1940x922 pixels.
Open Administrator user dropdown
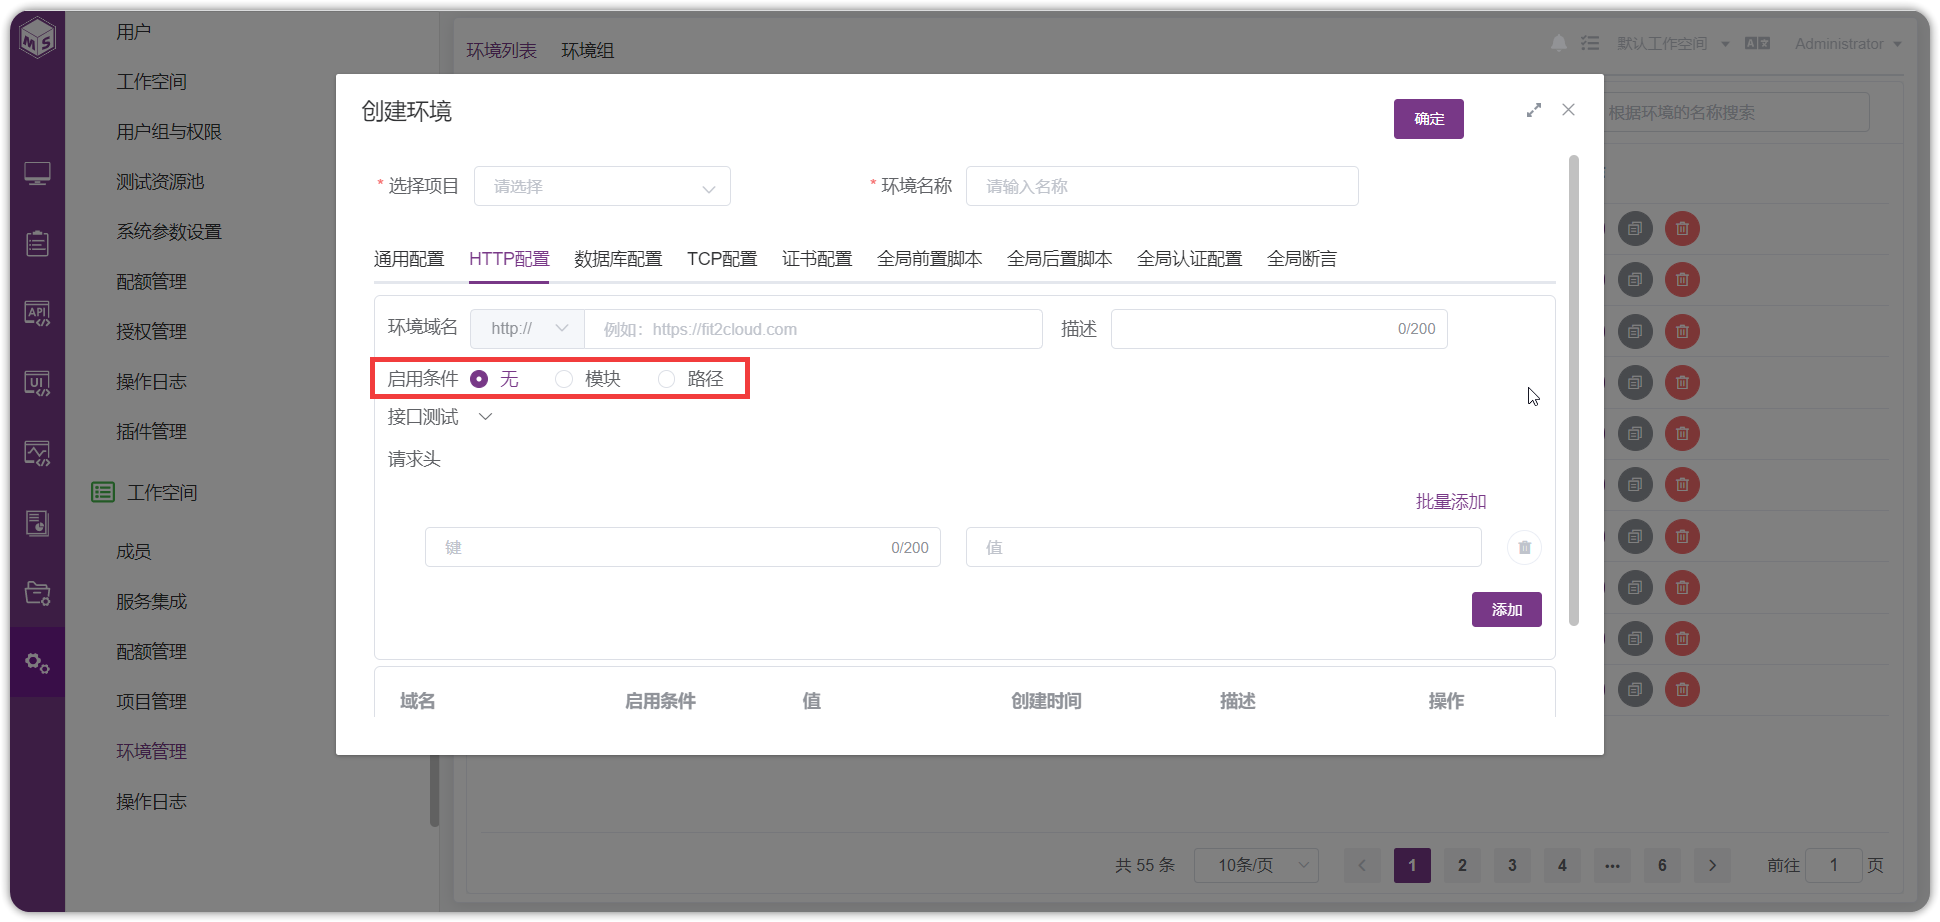pos(1848,44)
